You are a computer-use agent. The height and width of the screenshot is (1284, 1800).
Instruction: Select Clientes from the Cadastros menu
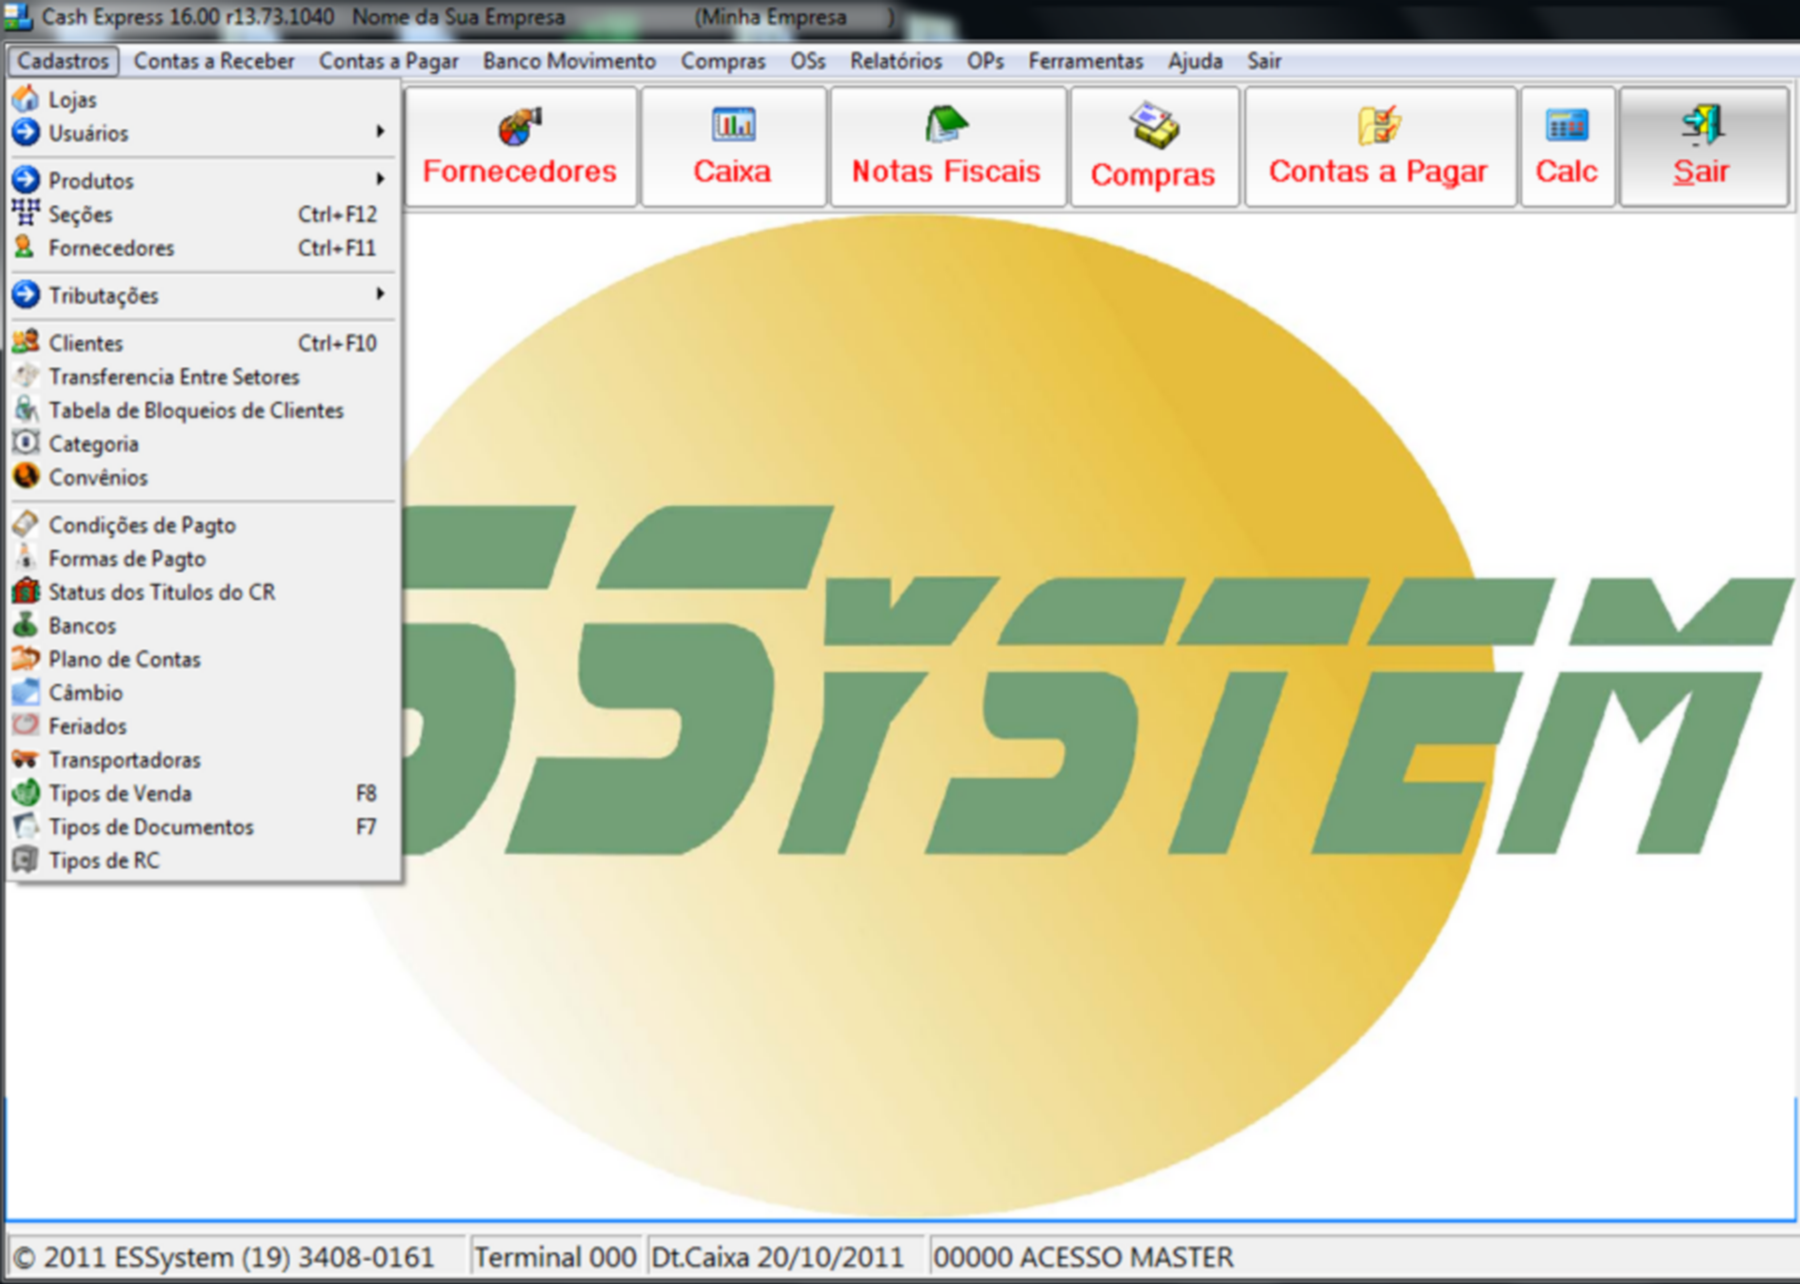pos(87,343)
